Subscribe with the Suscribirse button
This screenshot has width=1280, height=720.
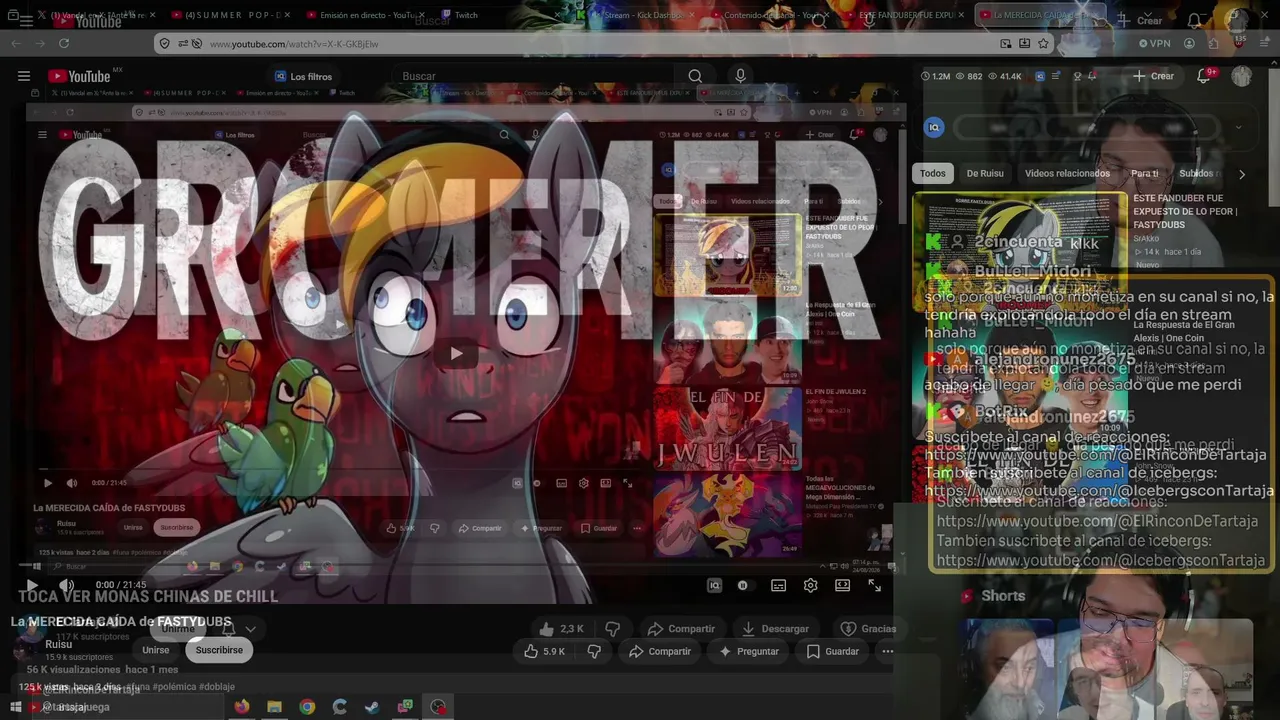(x=219, y=650)
